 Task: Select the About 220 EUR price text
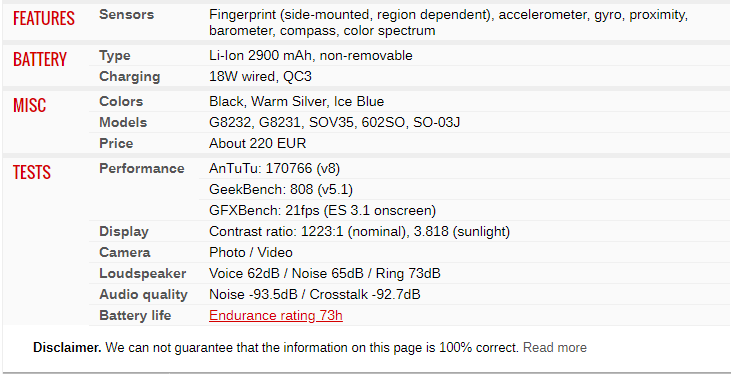257,143
